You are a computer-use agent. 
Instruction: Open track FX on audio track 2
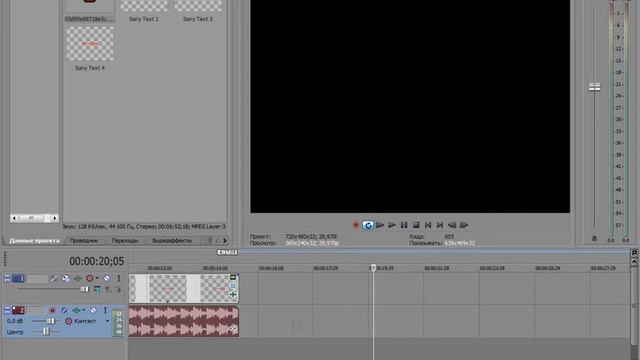click(76, 311)
